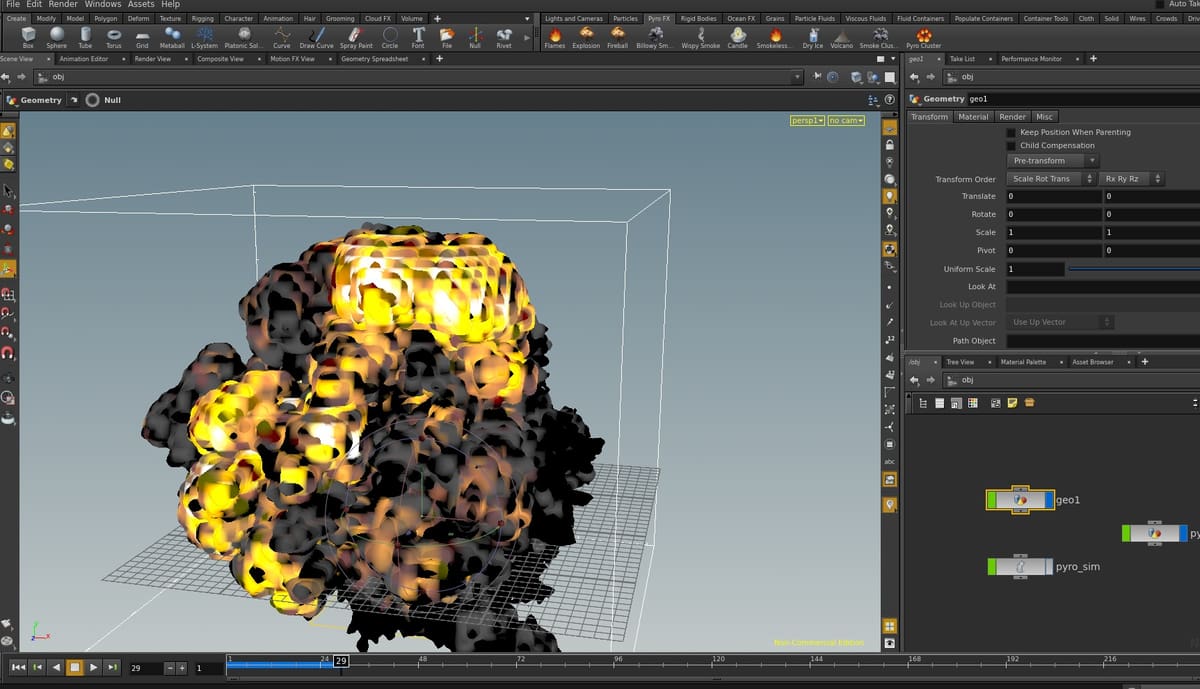
Task: Create a Grid from the shelf
Action: 142,38
